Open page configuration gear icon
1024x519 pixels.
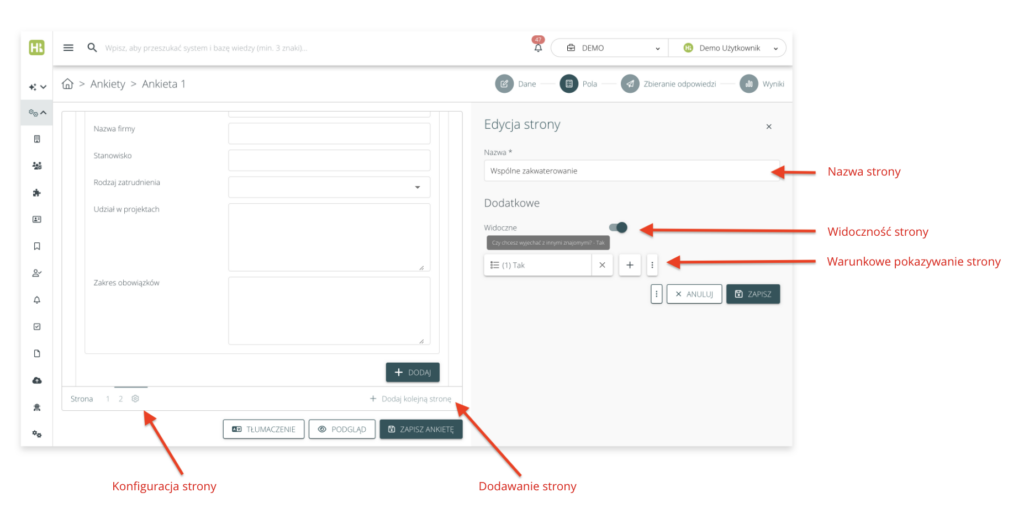tap(135, 398)
